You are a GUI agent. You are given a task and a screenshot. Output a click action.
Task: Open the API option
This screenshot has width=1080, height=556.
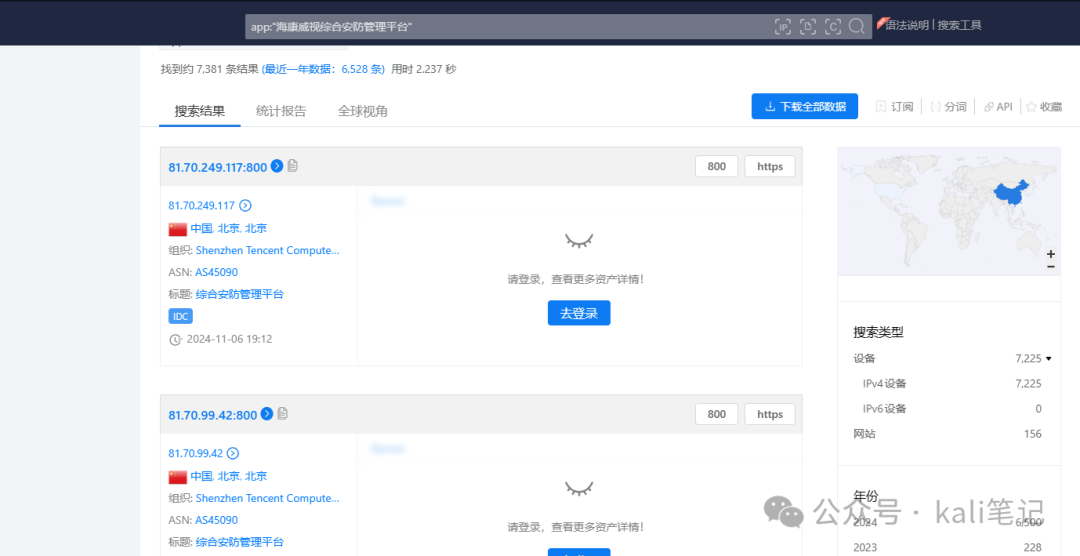tap(999, 107)
